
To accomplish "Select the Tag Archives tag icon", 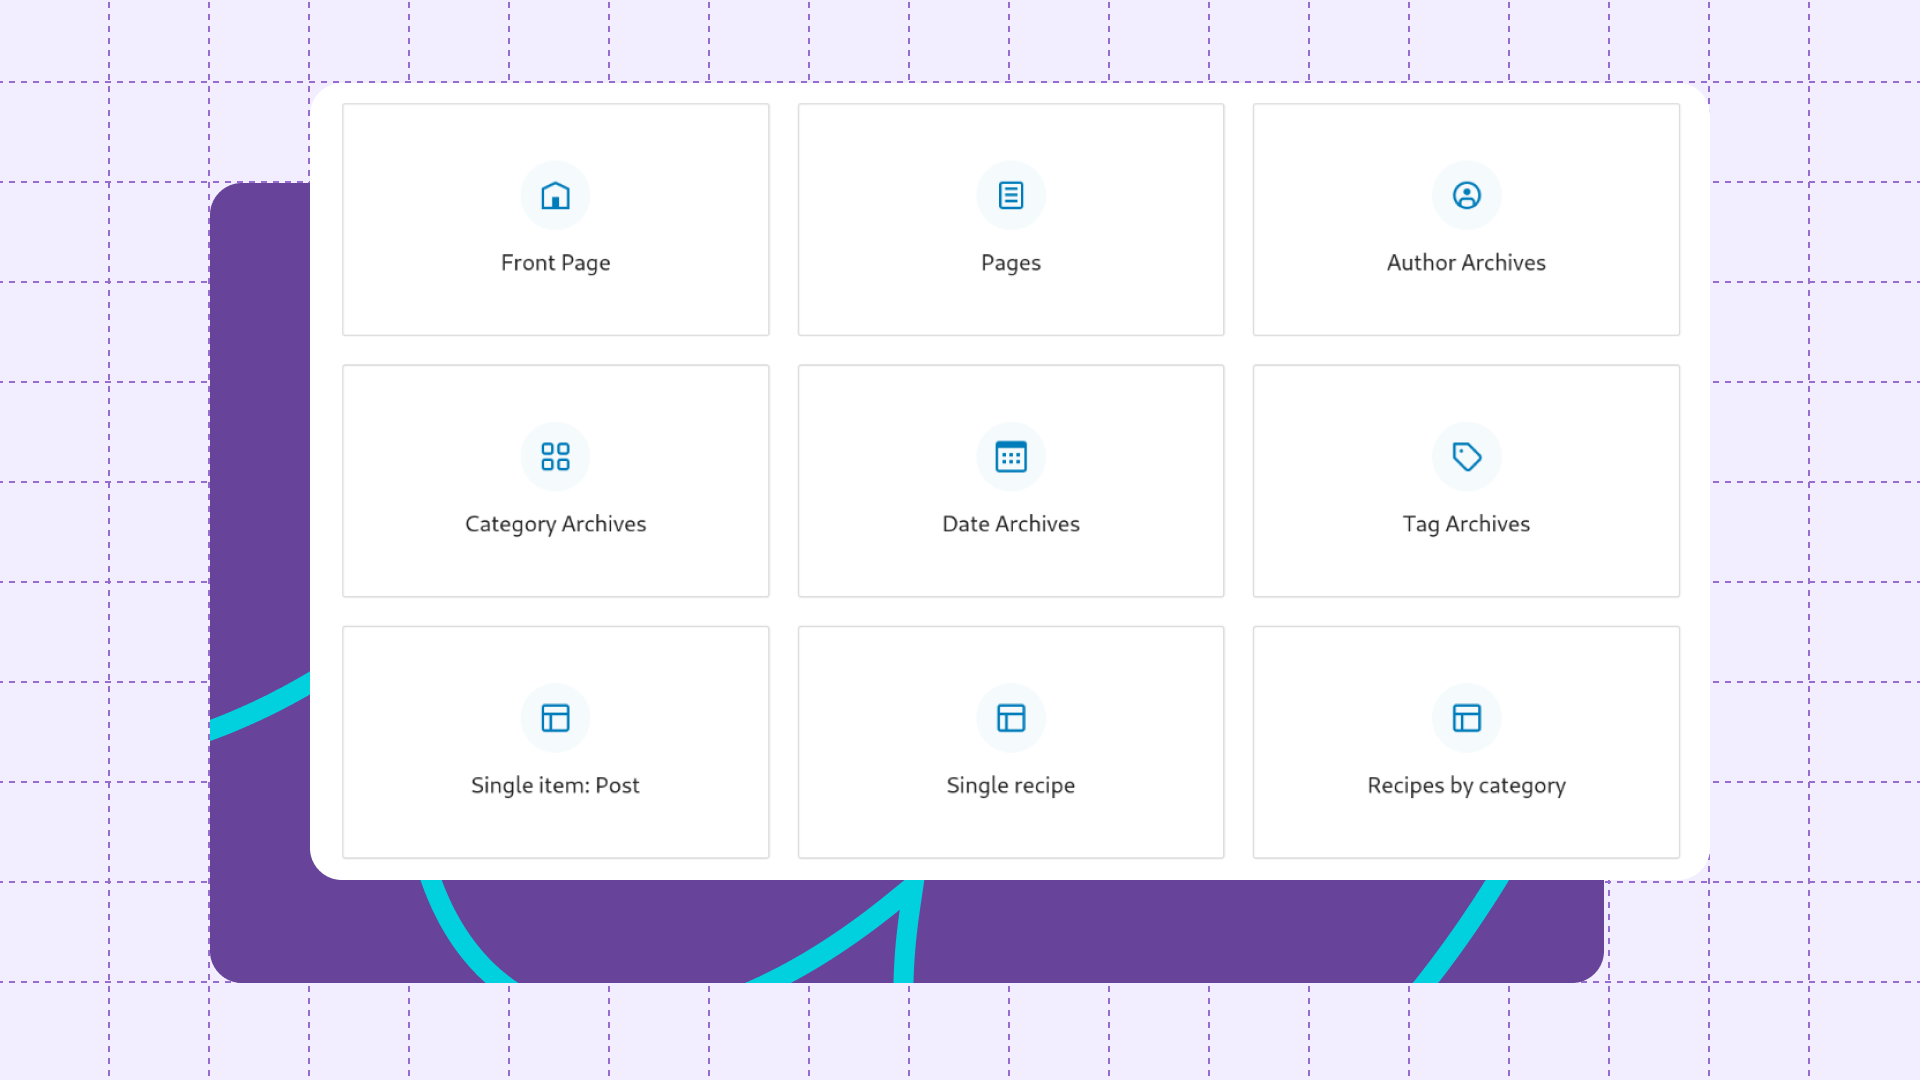I will pyautogui.click(x=1466, y=457).
